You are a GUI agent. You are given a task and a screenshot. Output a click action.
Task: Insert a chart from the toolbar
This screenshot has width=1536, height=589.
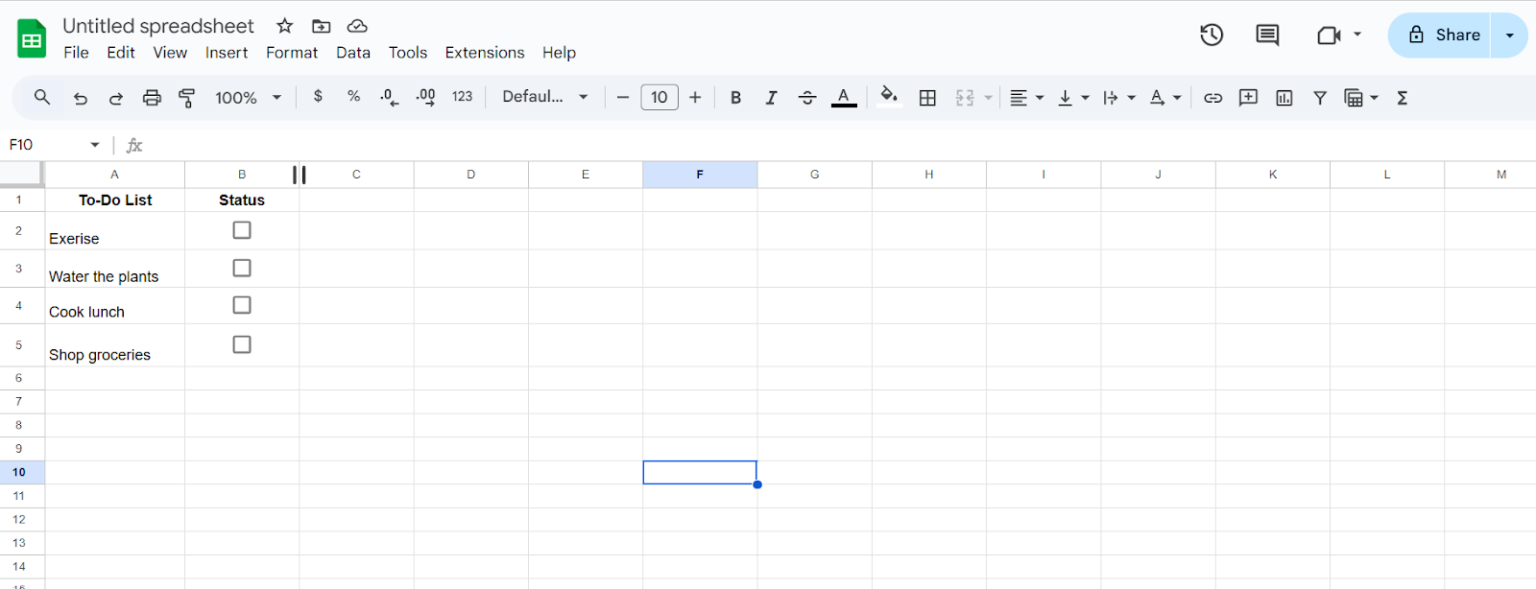click(x=1283, y=97)
